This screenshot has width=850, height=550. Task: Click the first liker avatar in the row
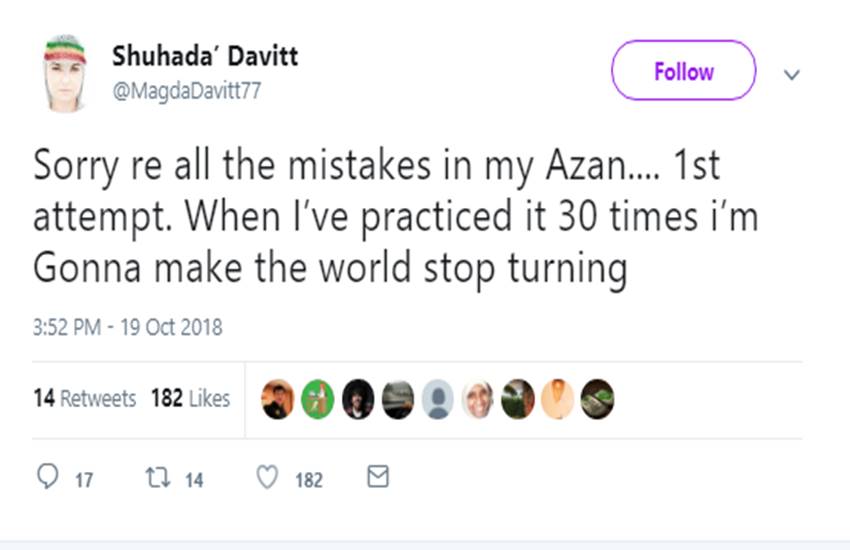click(277, 399)
